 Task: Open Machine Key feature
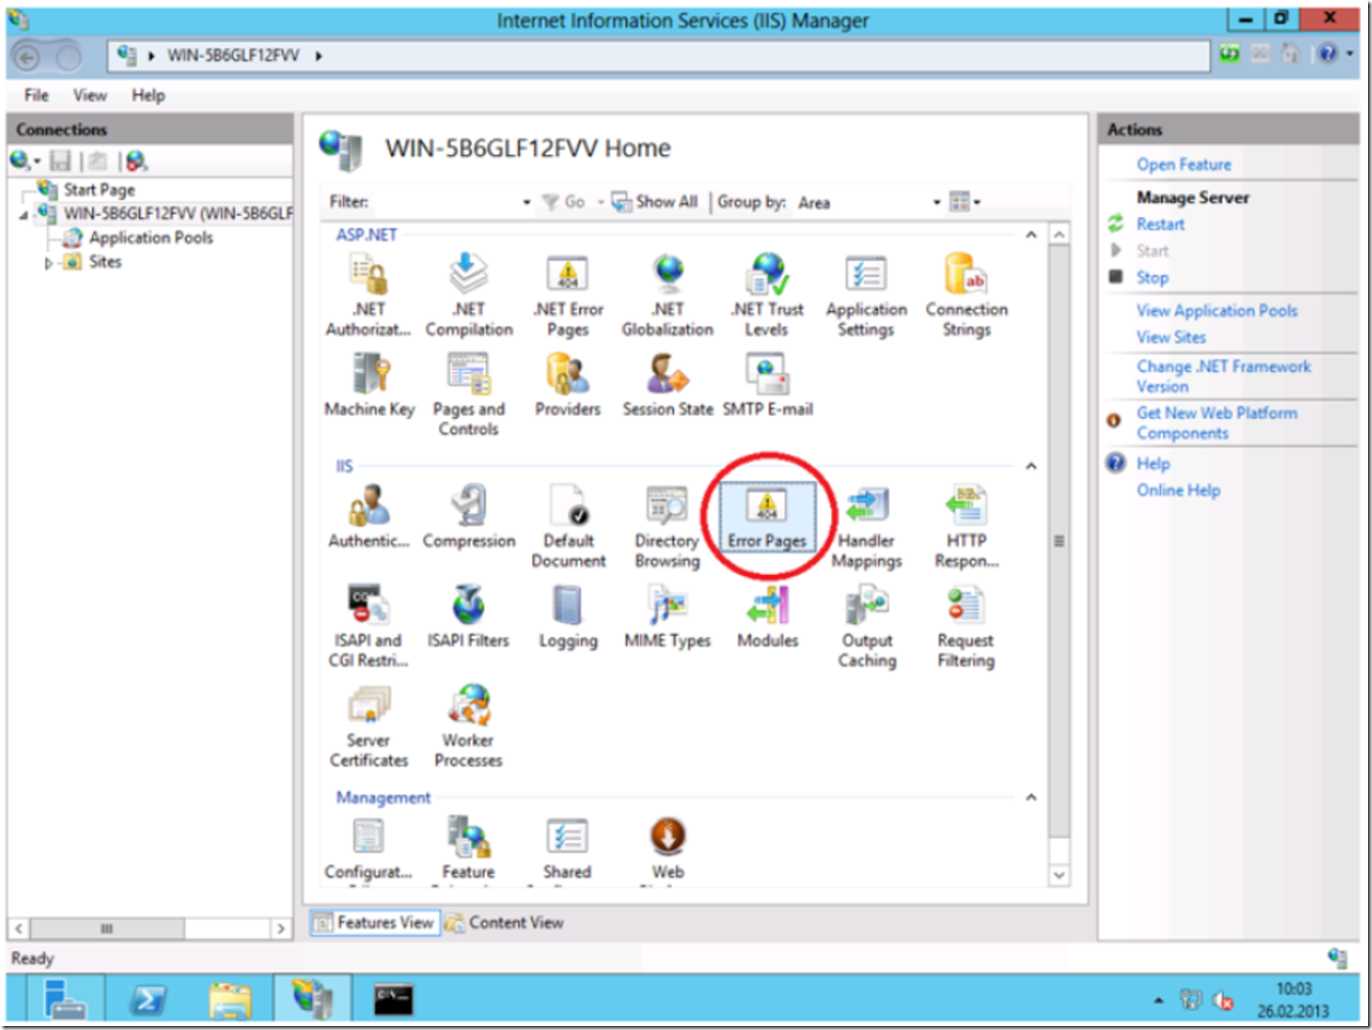click(369, 385)
